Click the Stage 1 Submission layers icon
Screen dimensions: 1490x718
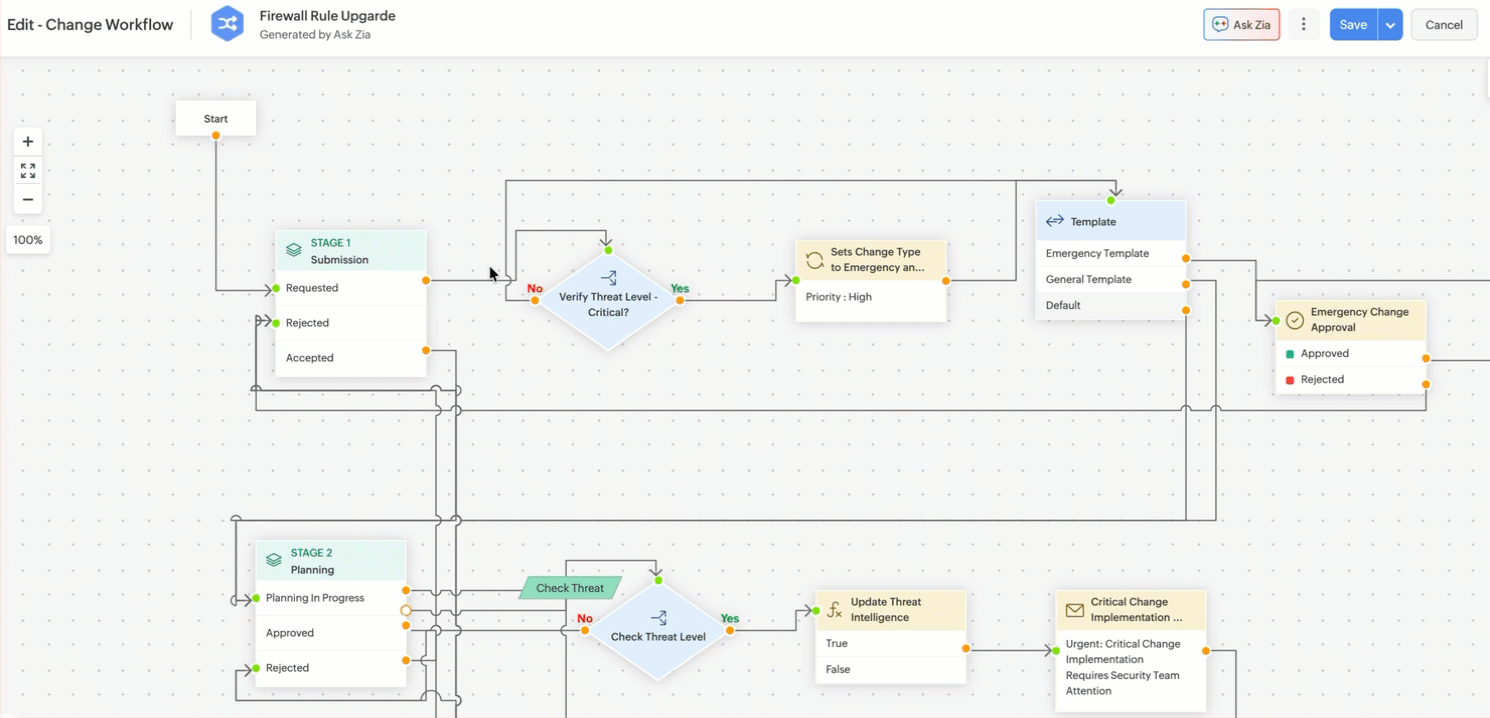(293, 250)
